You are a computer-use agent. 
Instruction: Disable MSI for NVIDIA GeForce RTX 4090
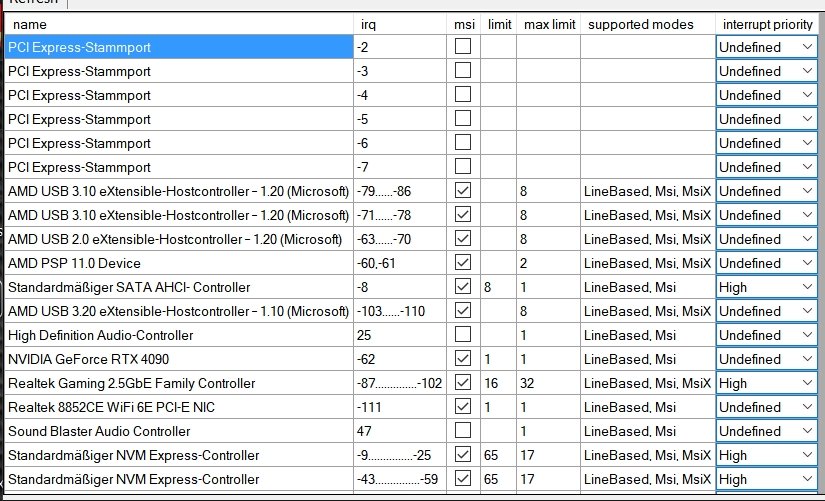click(x=463, y=359)
